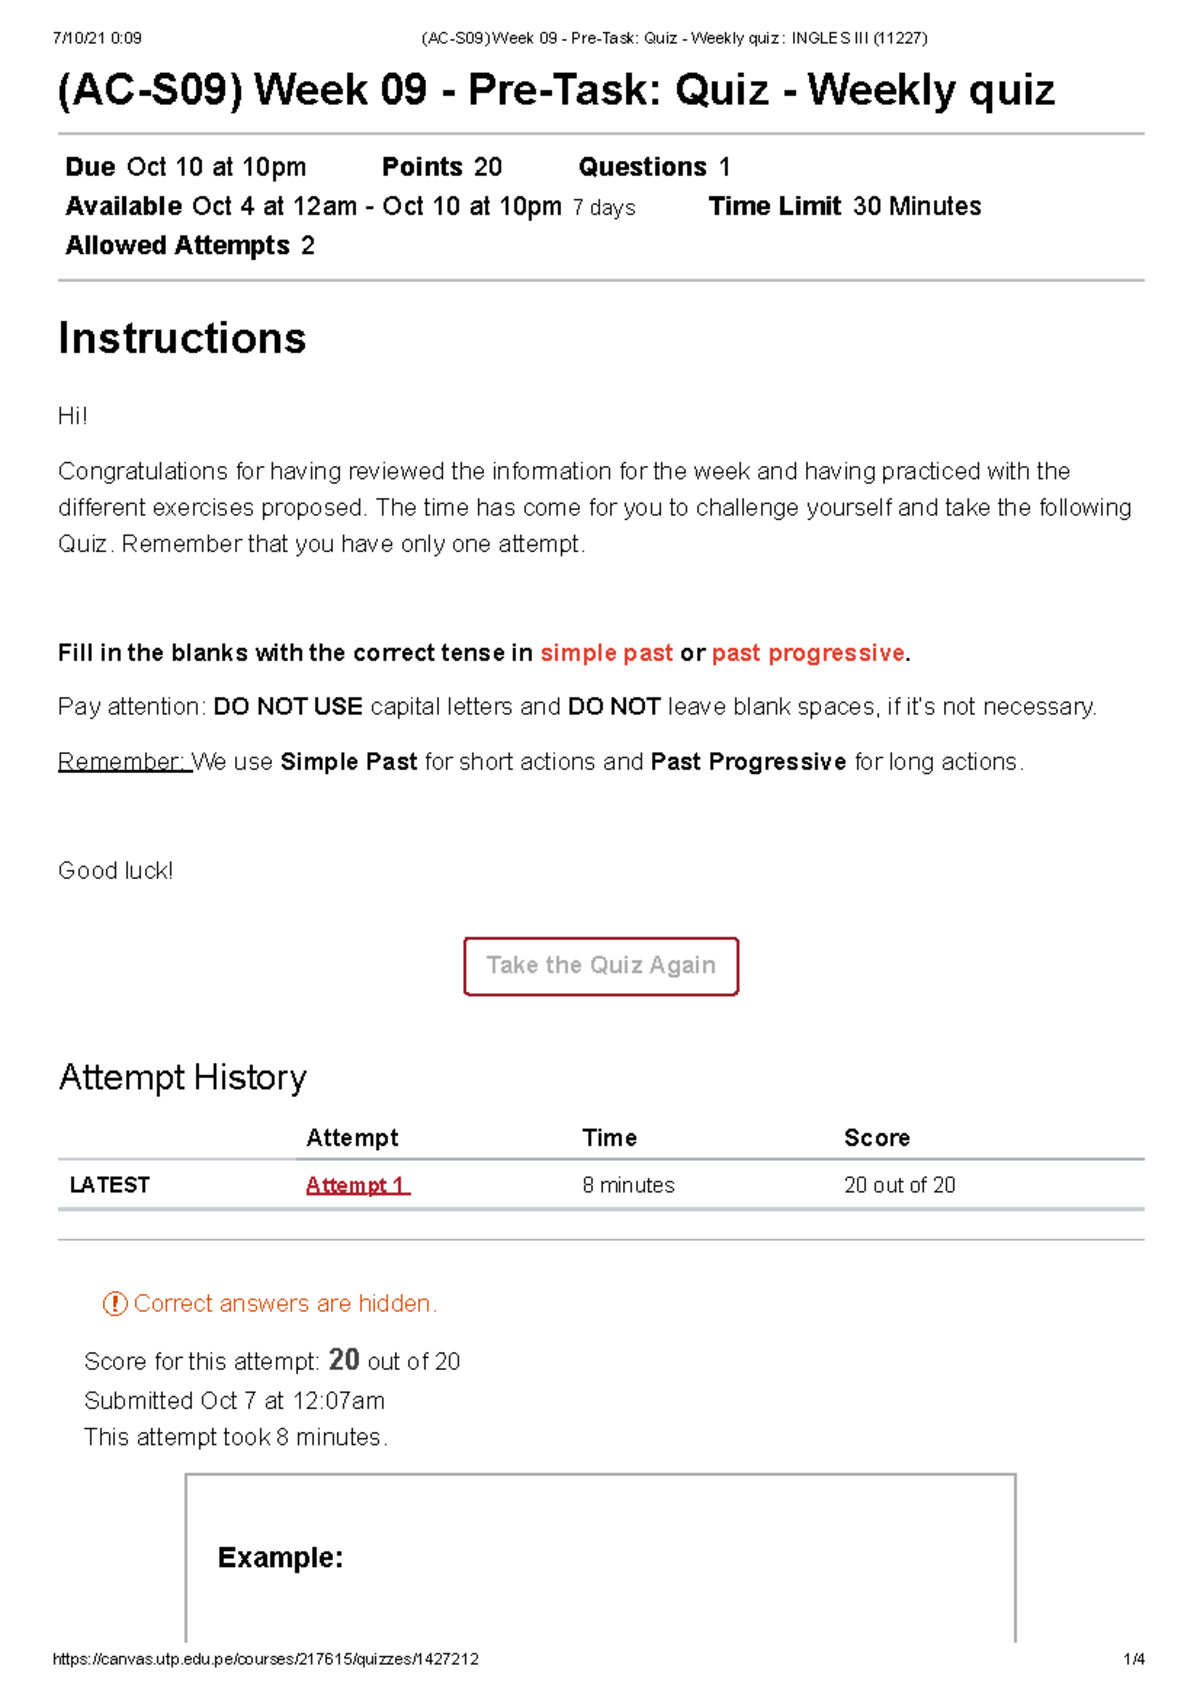Click the 8 minutes time cell
The width and height of the screenshot is (1200, 1698).
628,1185
